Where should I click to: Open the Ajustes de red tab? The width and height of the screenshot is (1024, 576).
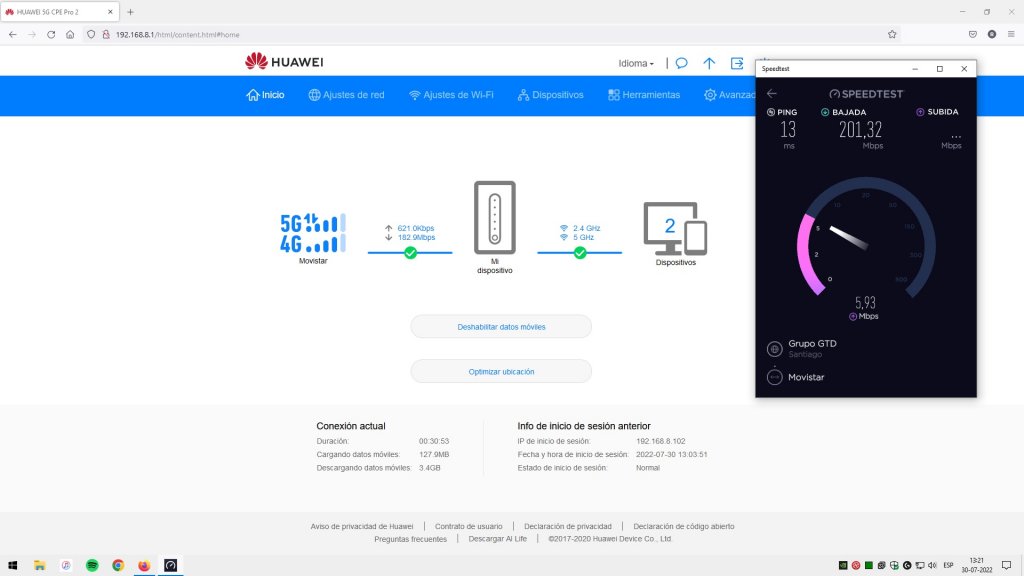click(x=346, y=95)
